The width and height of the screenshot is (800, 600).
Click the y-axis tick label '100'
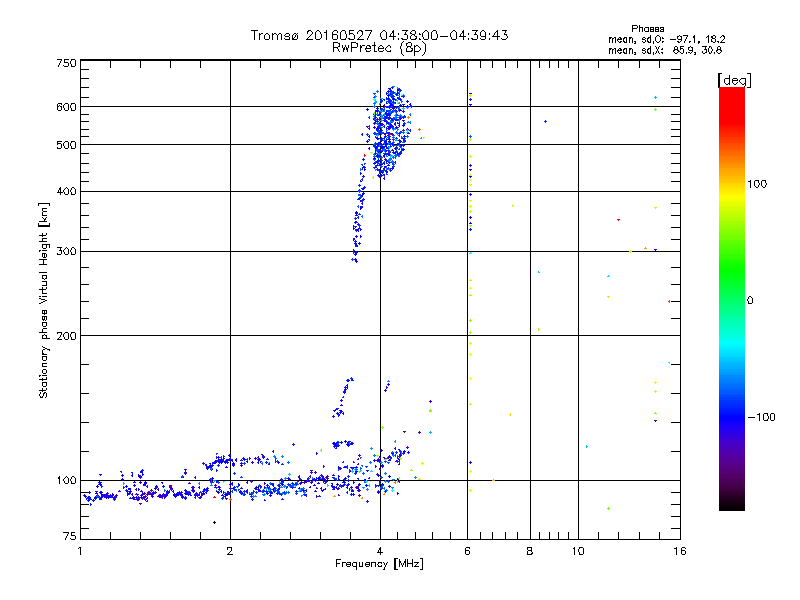pyautogui.click(x=66, y=481)
